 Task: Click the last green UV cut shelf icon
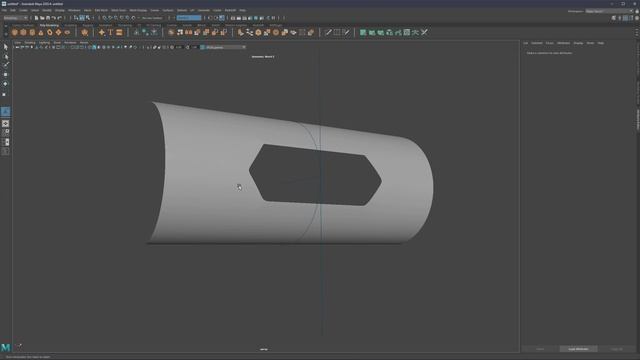tap(424, 32)
